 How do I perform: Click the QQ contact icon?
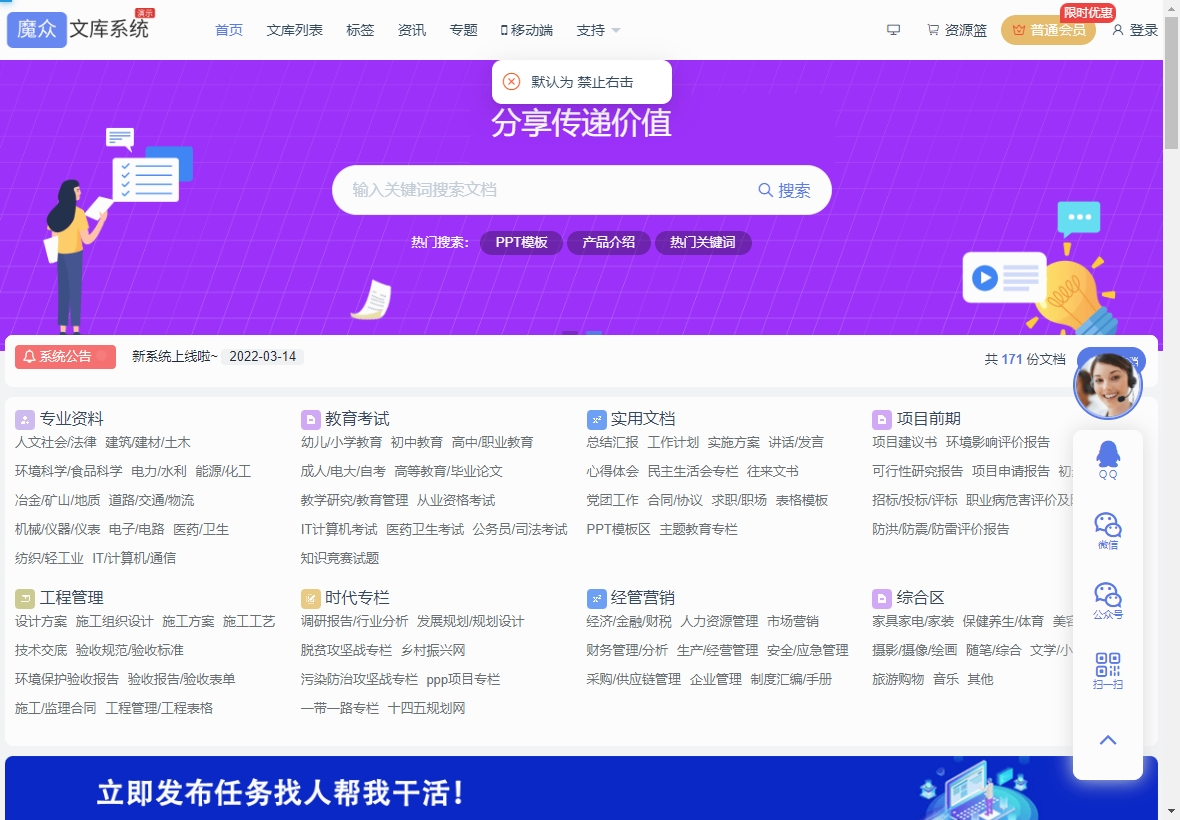(1107, 460)
